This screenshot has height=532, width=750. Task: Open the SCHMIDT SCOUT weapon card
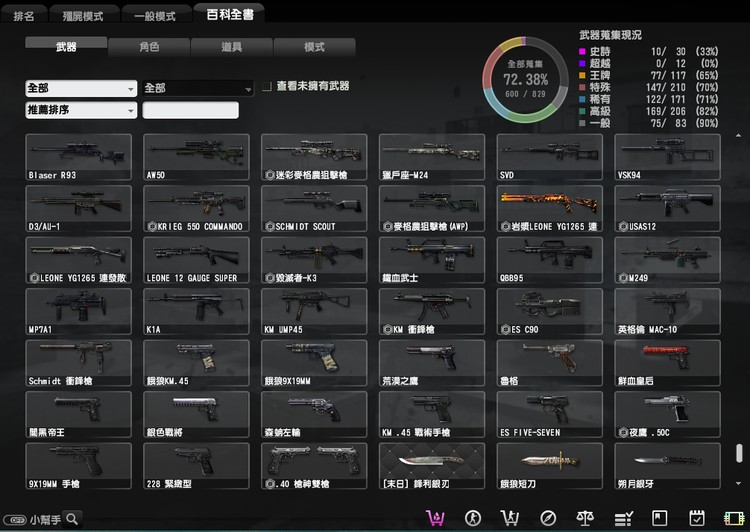pos(314,209)
